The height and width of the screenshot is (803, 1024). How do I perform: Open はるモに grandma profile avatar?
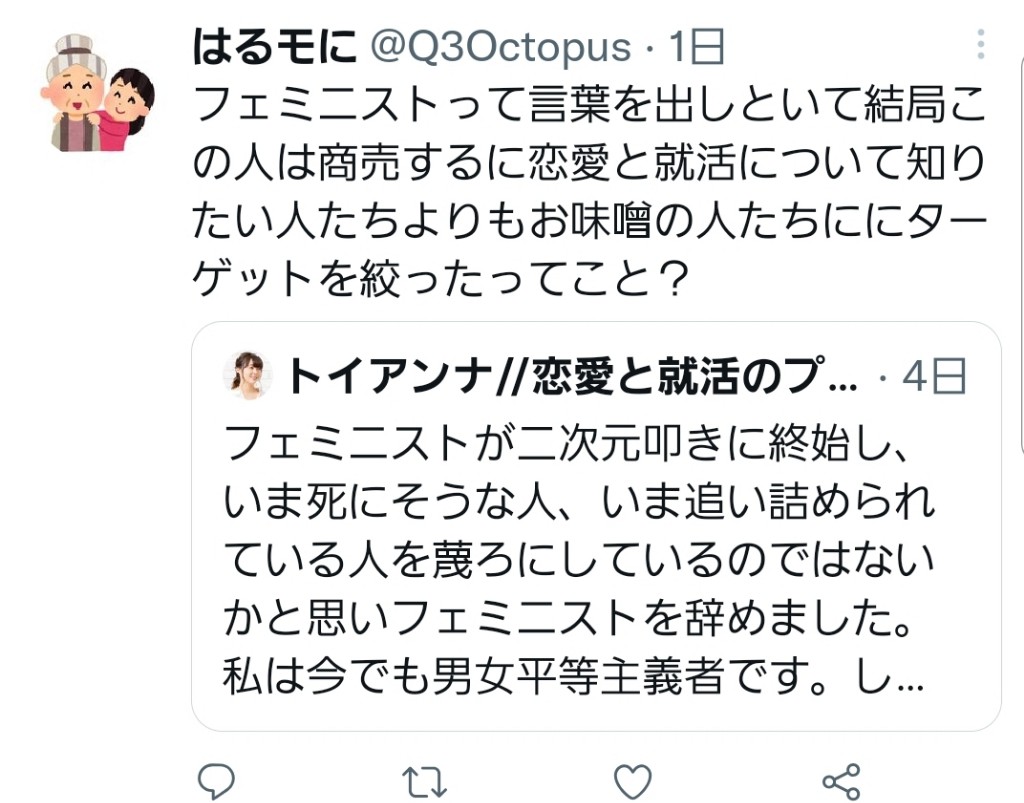99,93
